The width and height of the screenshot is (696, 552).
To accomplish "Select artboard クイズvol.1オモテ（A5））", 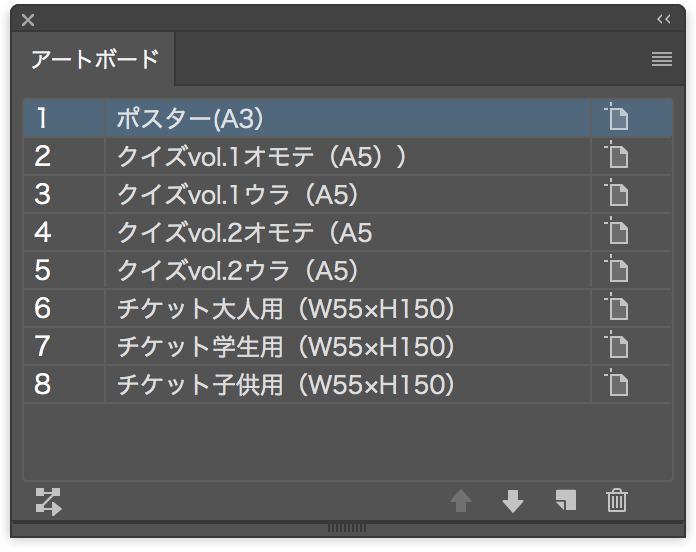I will (348, 156).
